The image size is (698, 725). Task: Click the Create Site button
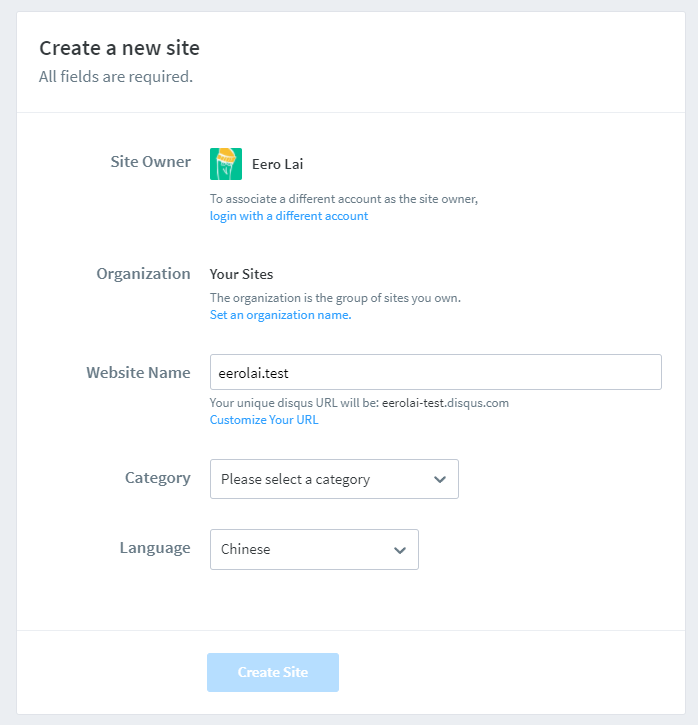[x=273, y=672]
